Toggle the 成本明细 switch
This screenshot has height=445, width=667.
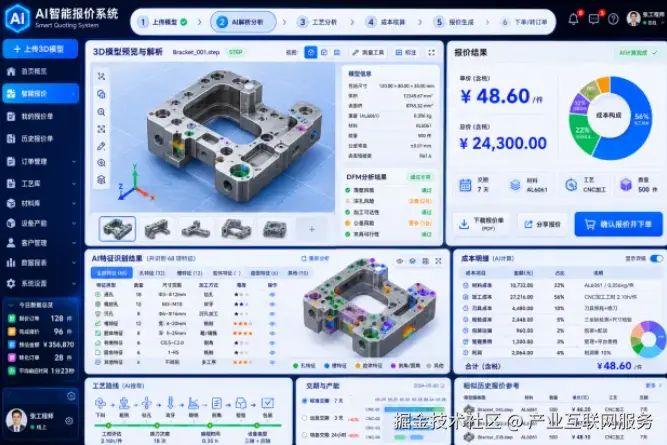click(x=656, y=258)
